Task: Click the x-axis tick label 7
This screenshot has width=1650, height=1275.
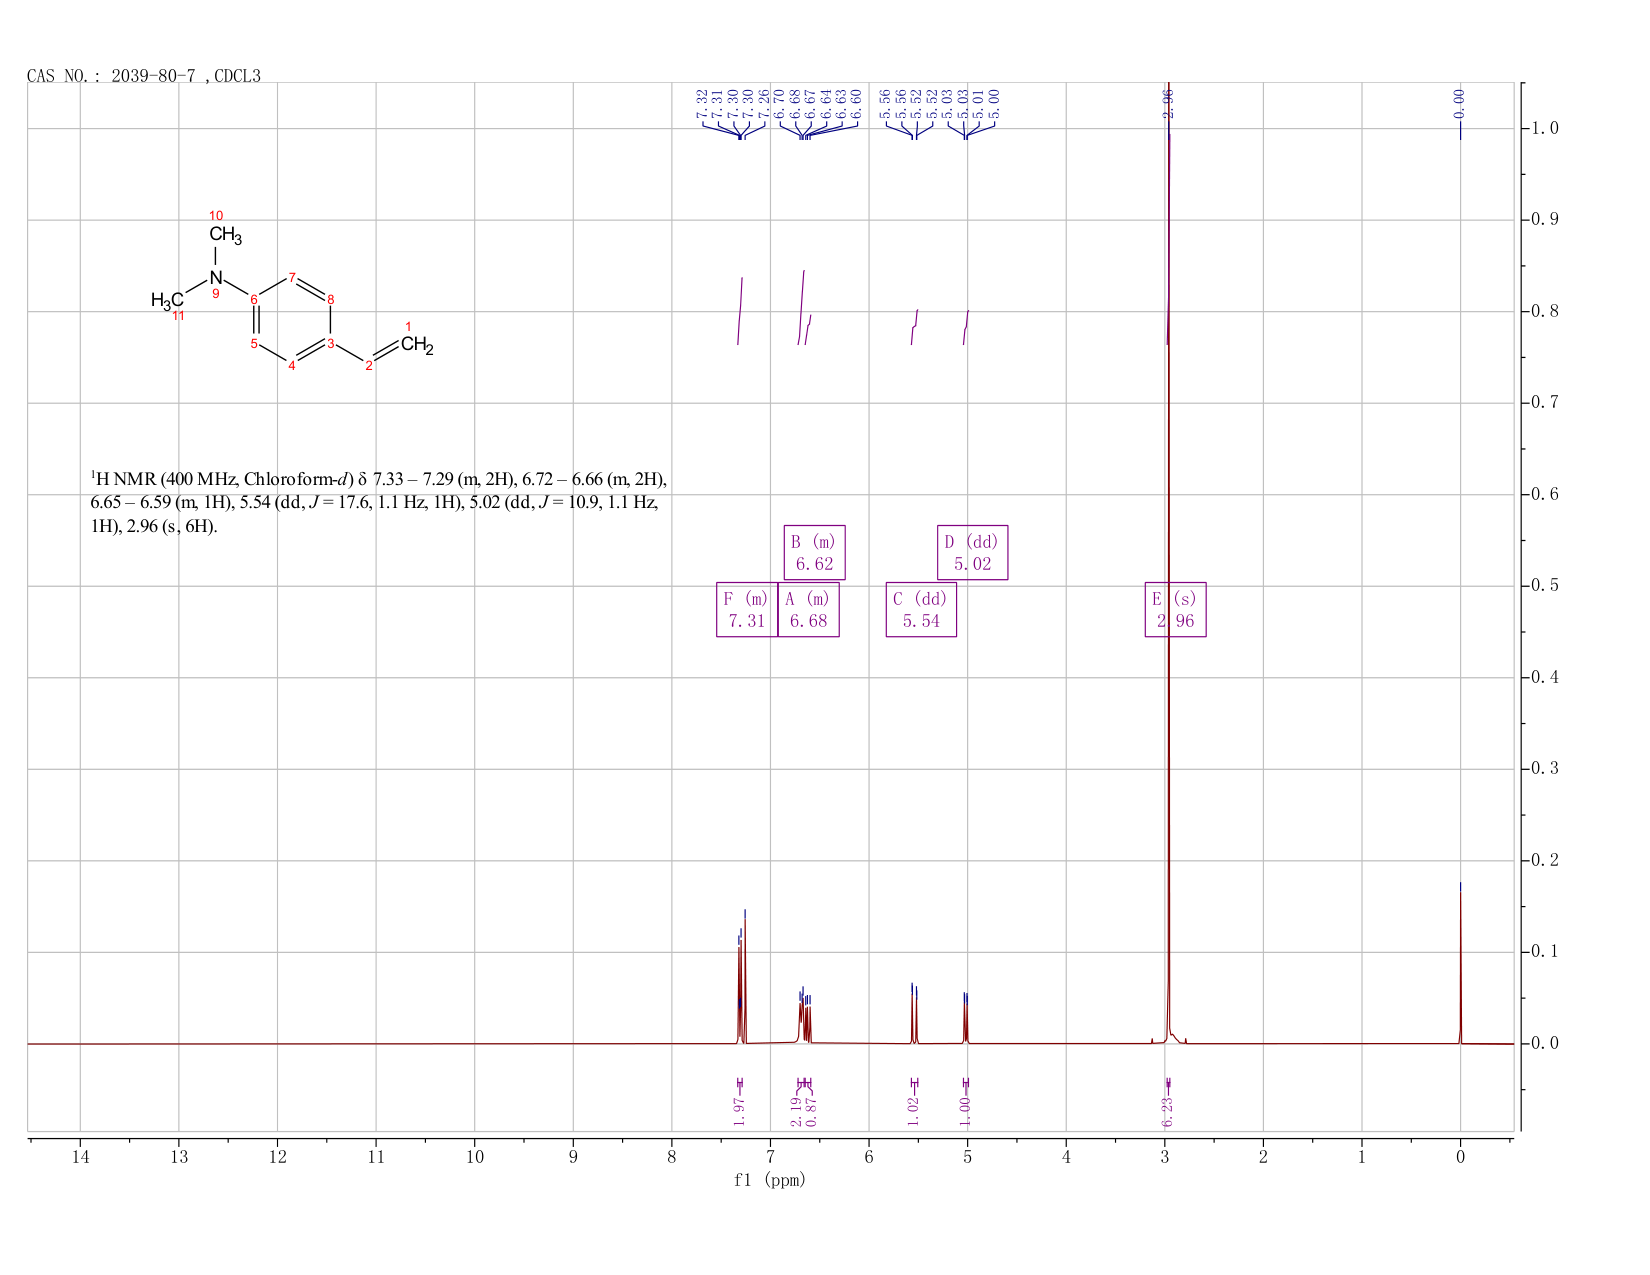Action: pyautogui.click(x=770, y=1157)
